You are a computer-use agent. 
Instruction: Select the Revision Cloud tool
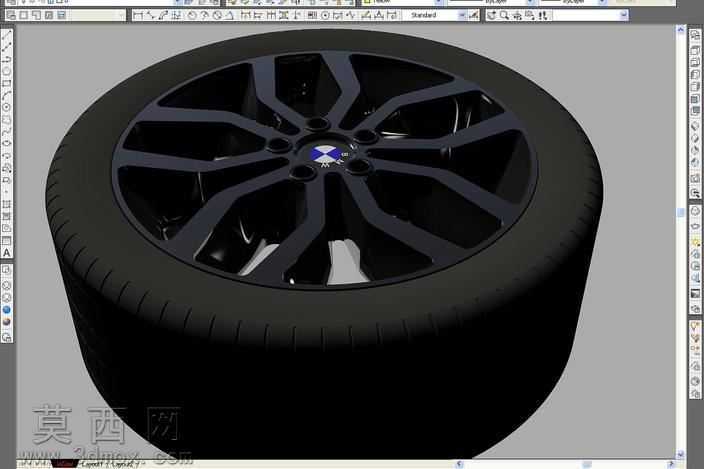[6, 119]
